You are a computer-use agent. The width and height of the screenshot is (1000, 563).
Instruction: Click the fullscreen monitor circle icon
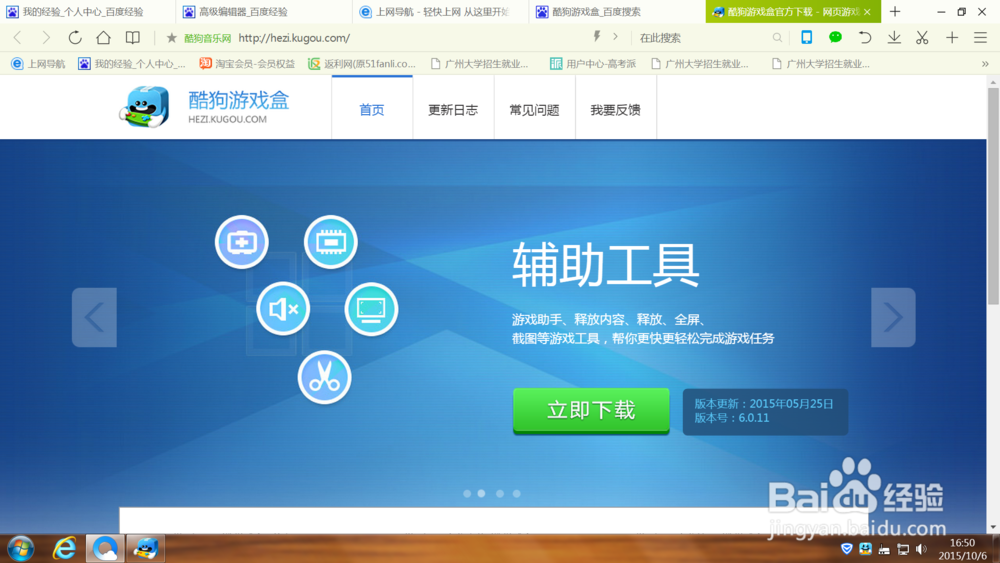pyautogui.click(x=371, y=309)
